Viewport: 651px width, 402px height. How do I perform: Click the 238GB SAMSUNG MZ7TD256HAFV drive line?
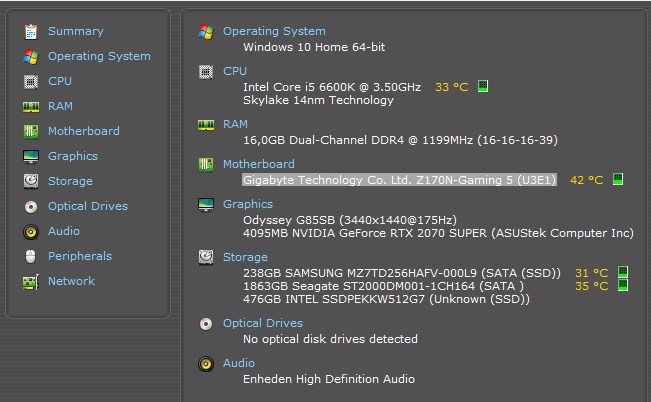(401, 273)
